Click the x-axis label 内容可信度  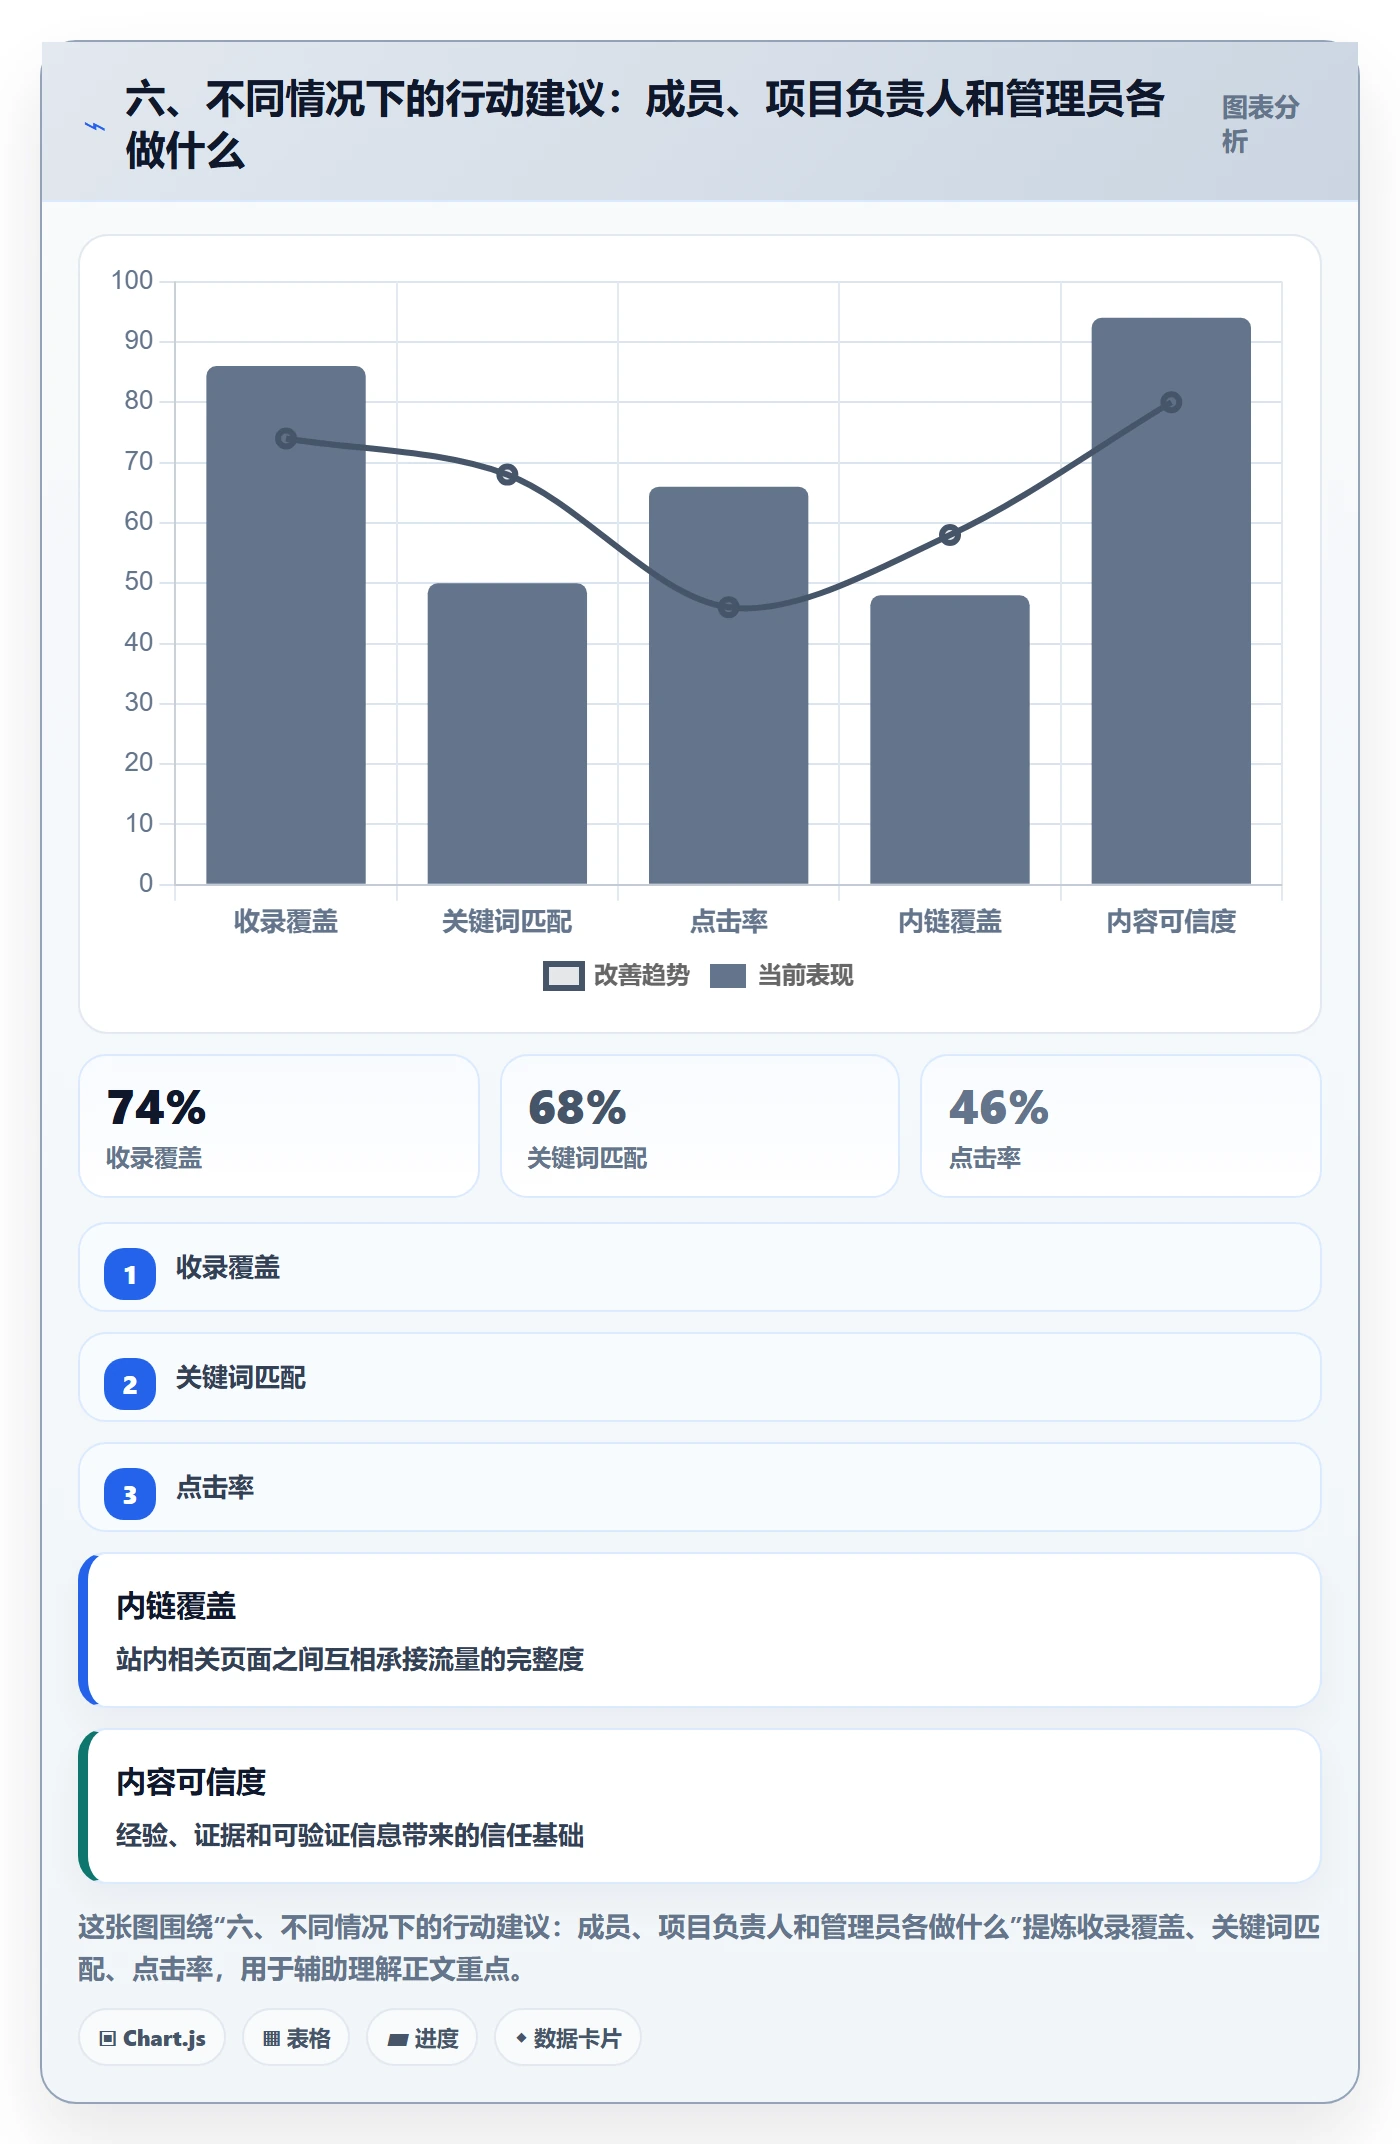click(1171, 921)
